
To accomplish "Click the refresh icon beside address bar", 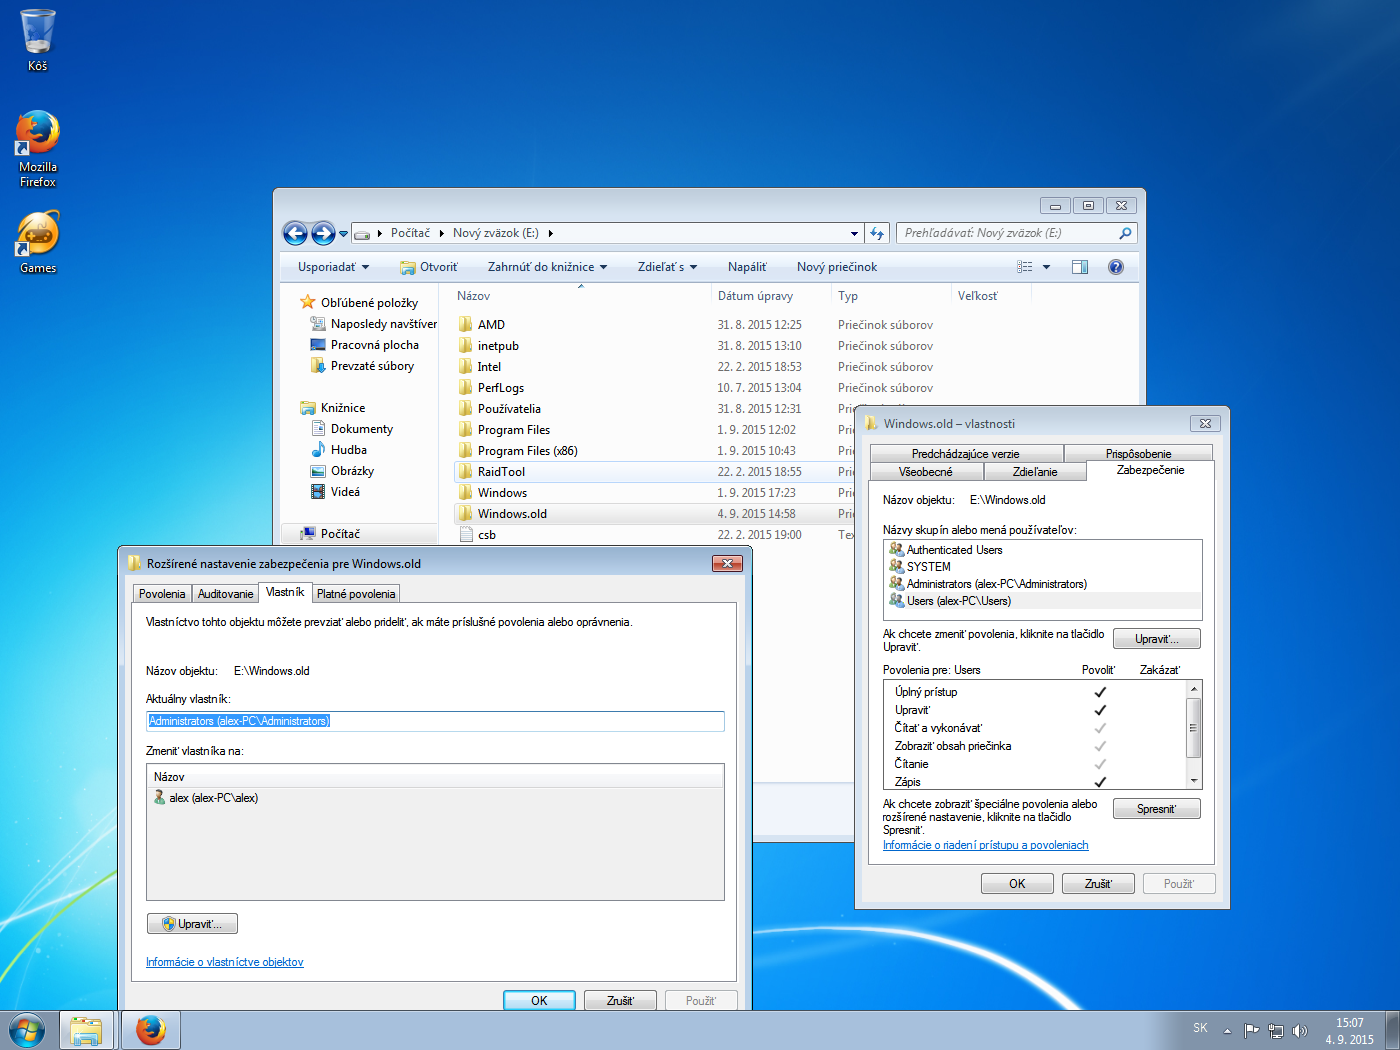I will (x=877, y=233).
